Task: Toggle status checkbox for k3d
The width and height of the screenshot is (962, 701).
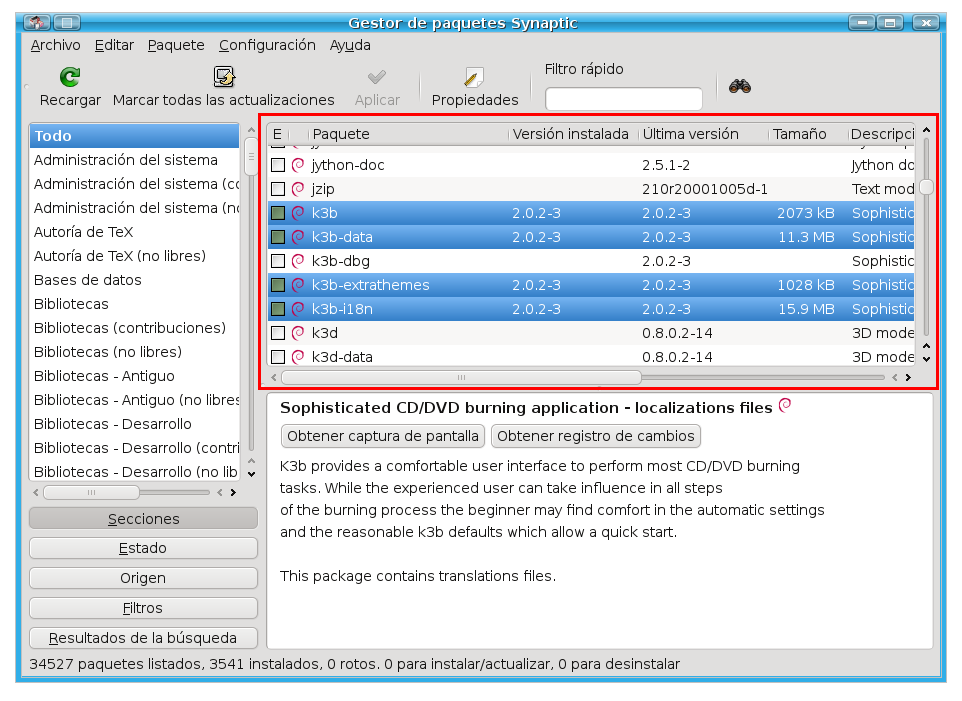Action: coord(278,332)
